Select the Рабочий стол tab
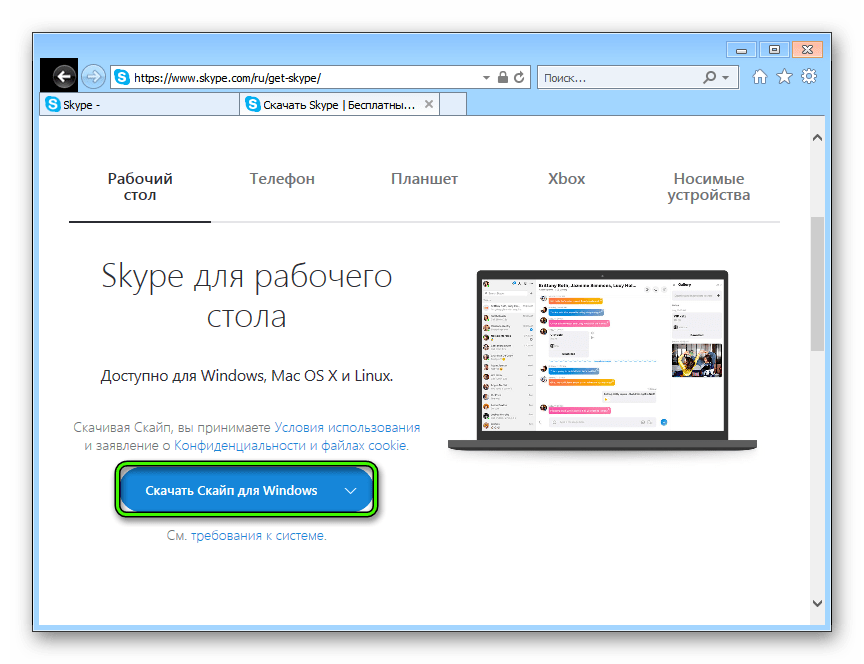Screen dimensions: 864x664 tap(140, 187)
